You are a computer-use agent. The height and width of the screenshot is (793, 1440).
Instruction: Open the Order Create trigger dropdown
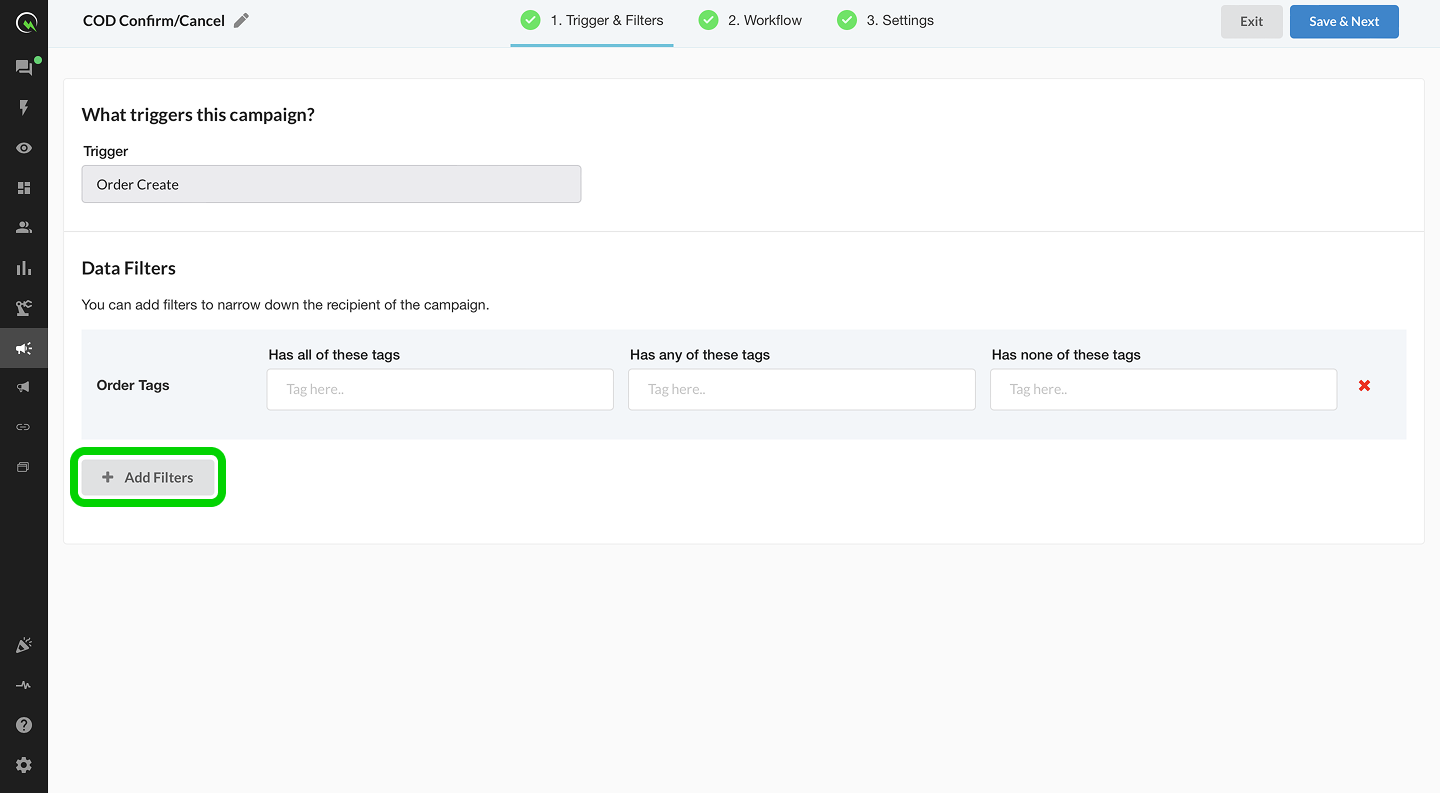click(x=331, y=185)
